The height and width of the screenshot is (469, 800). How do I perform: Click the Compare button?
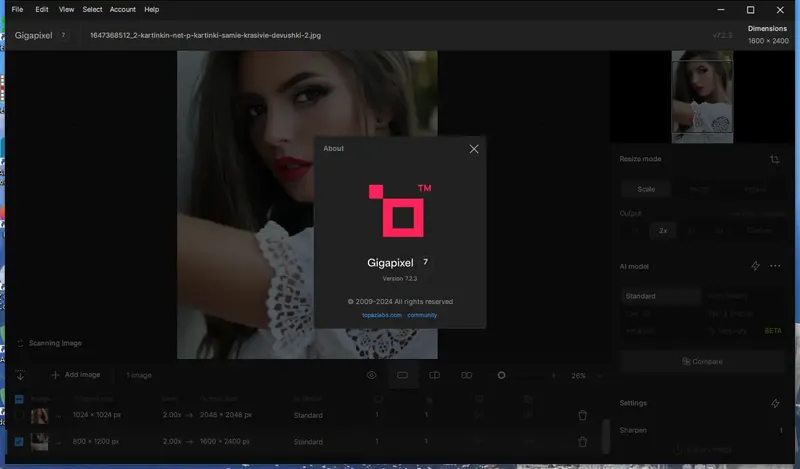tap(702, 361)
